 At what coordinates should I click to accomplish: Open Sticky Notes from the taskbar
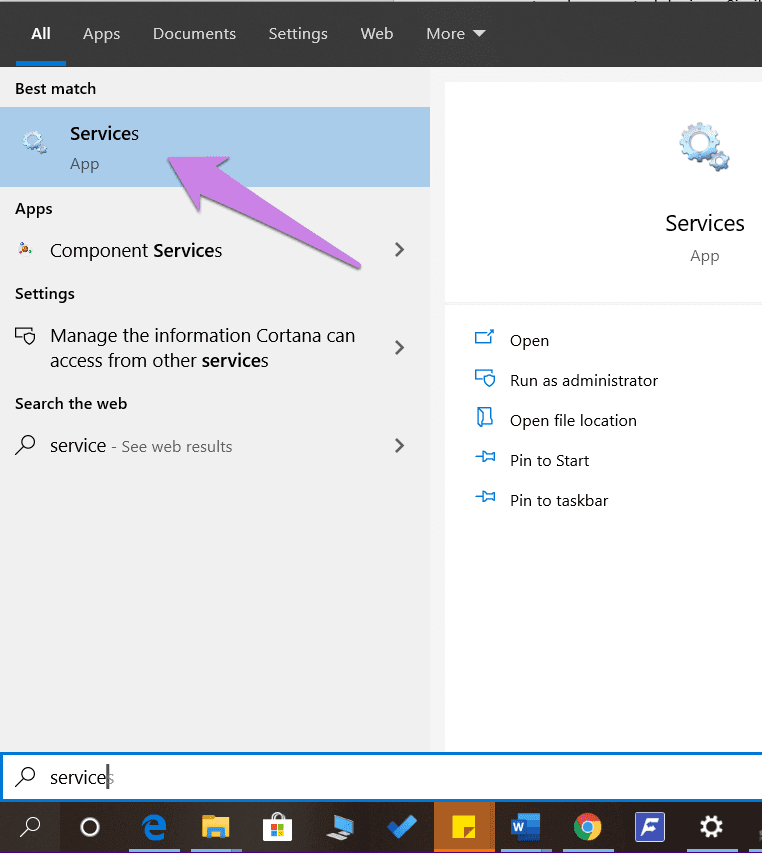pyautogui.click(x=462, y=827)
